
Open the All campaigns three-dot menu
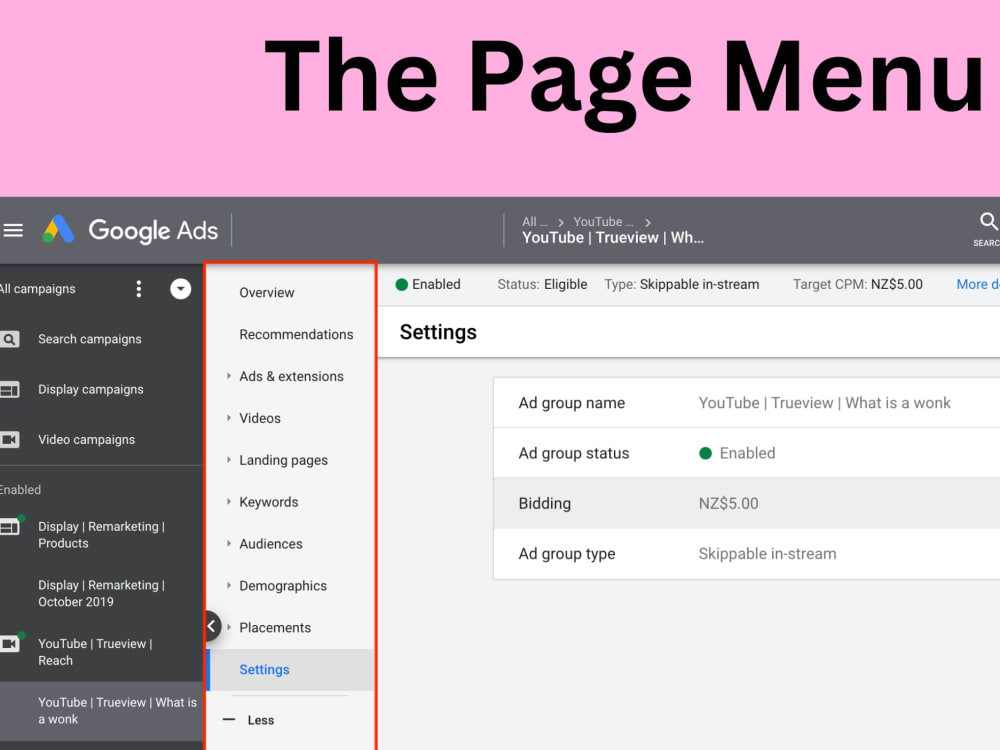click(138, 289)
